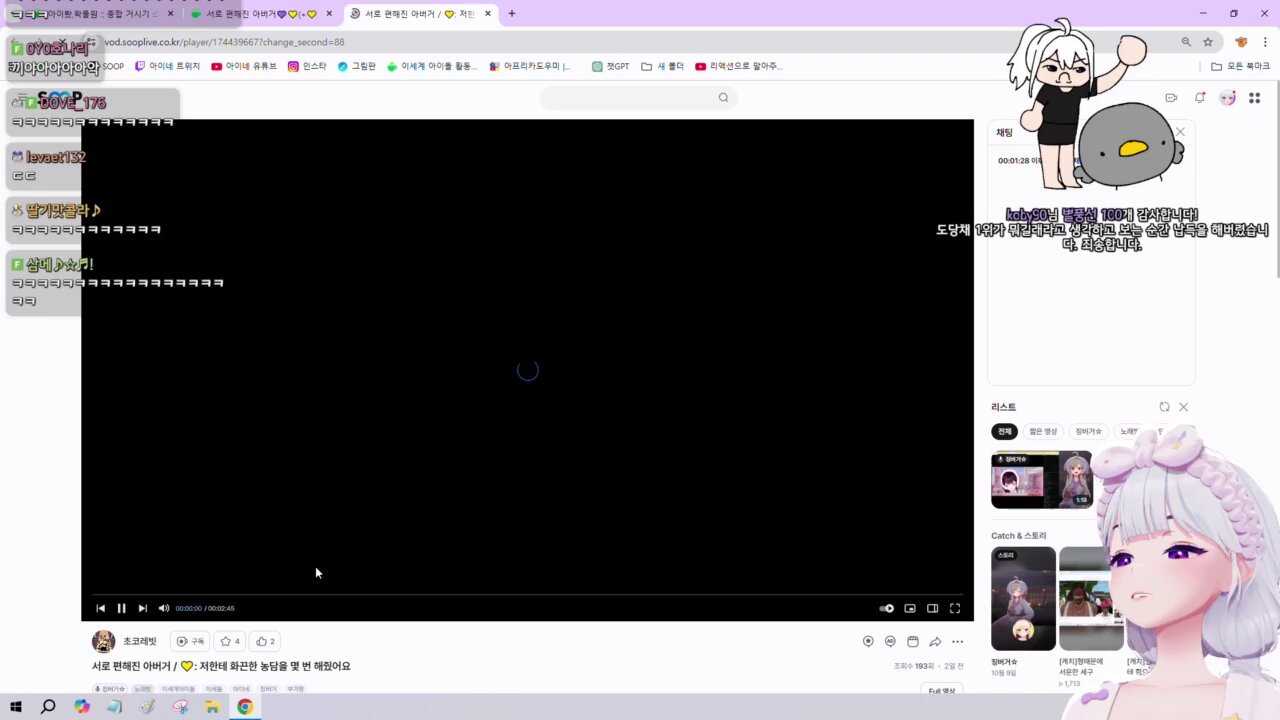Open the Full 영상 button
Screen dimensions: 1280x720
(x=942, y=690)
